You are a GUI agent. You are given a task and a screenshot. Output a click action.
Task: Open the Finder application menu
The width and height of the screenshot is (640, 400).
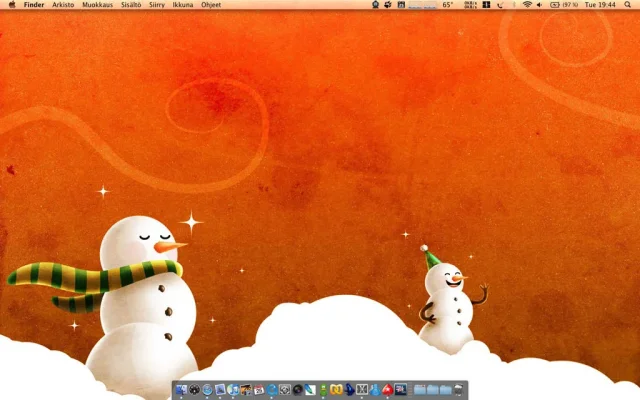tap(34, 5)
